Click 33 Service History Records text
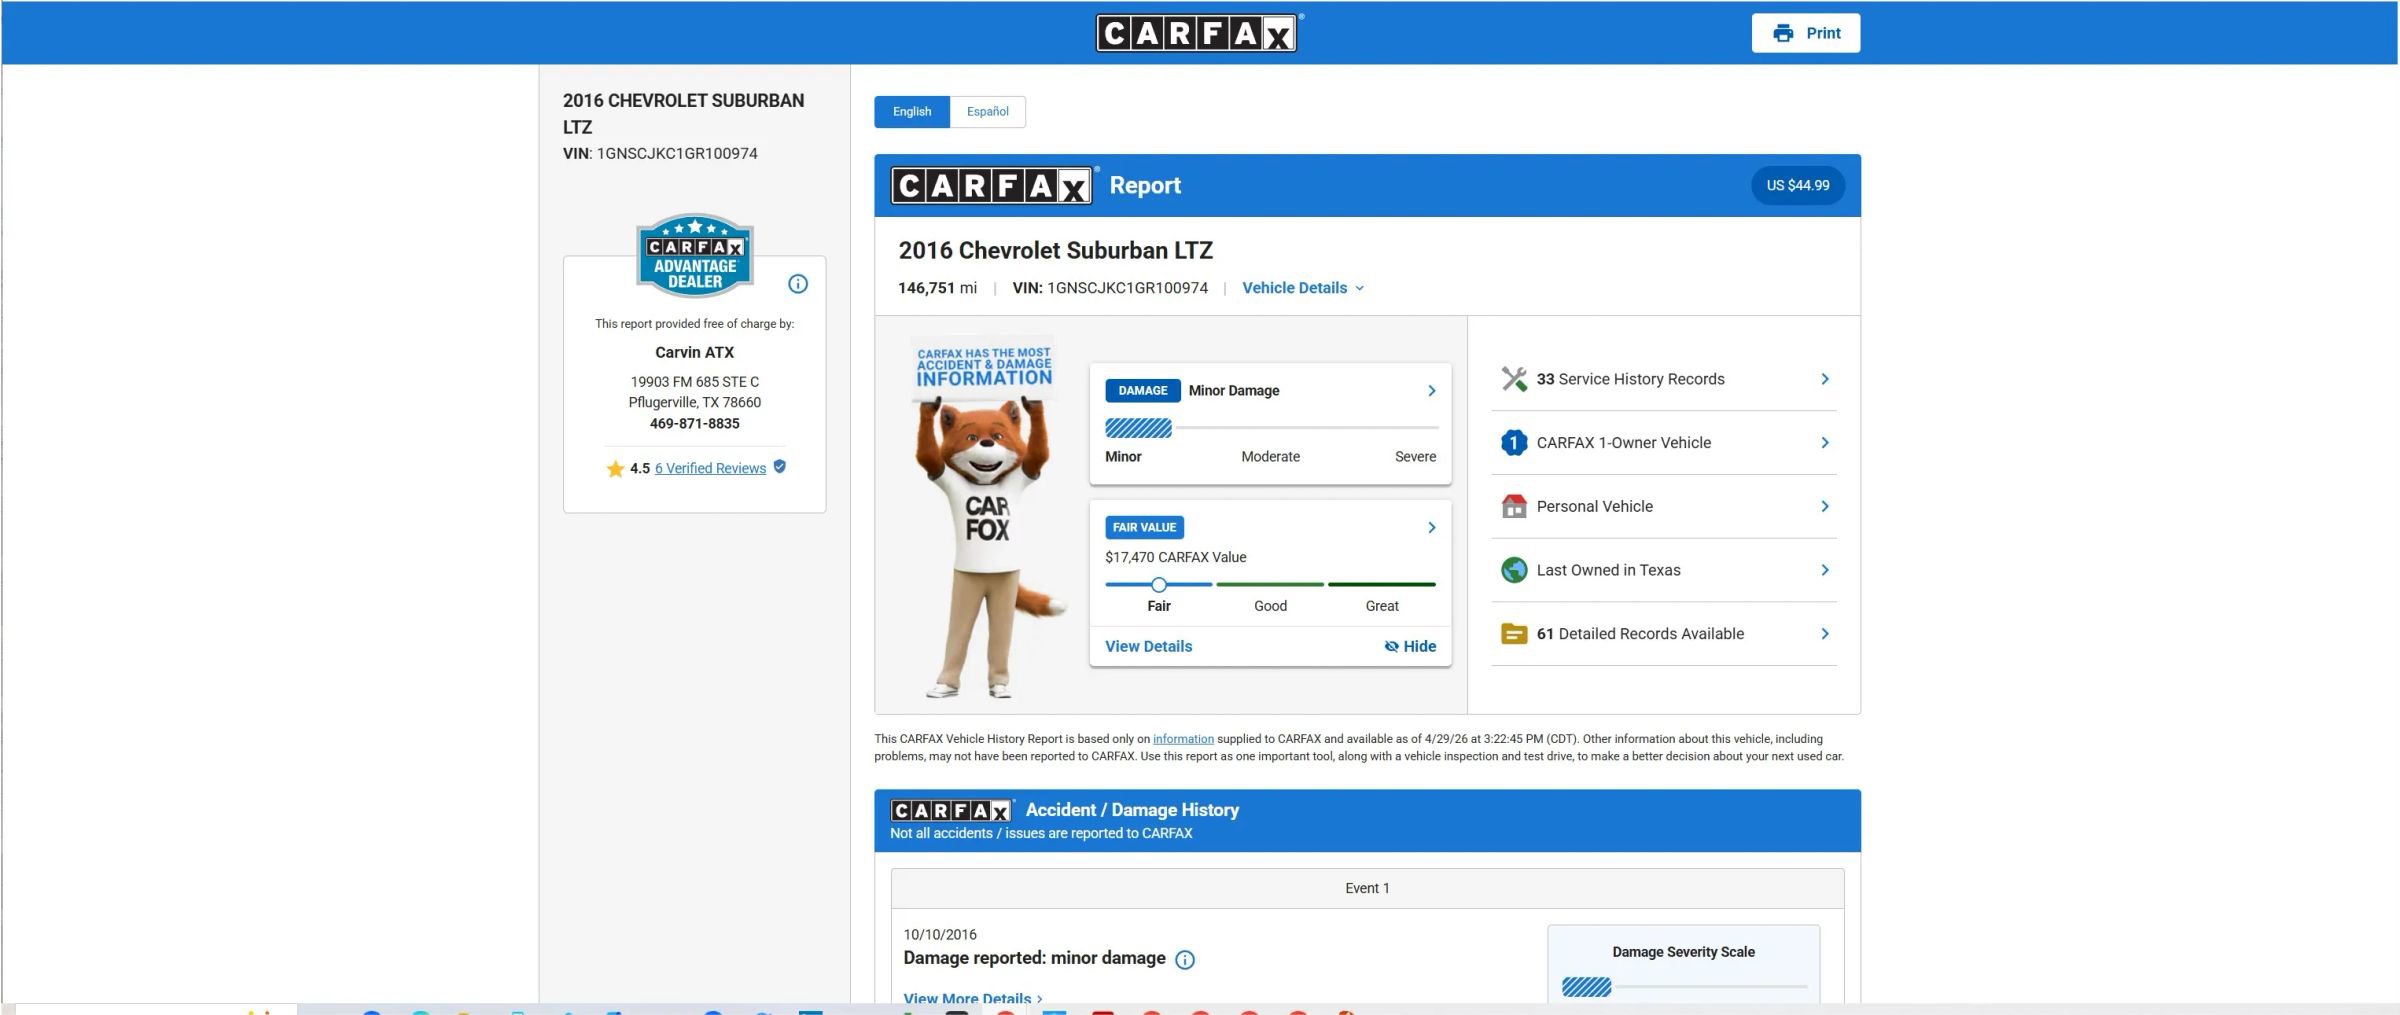The width and height of the screenshot is (2400, 1015). point(1631,379)
